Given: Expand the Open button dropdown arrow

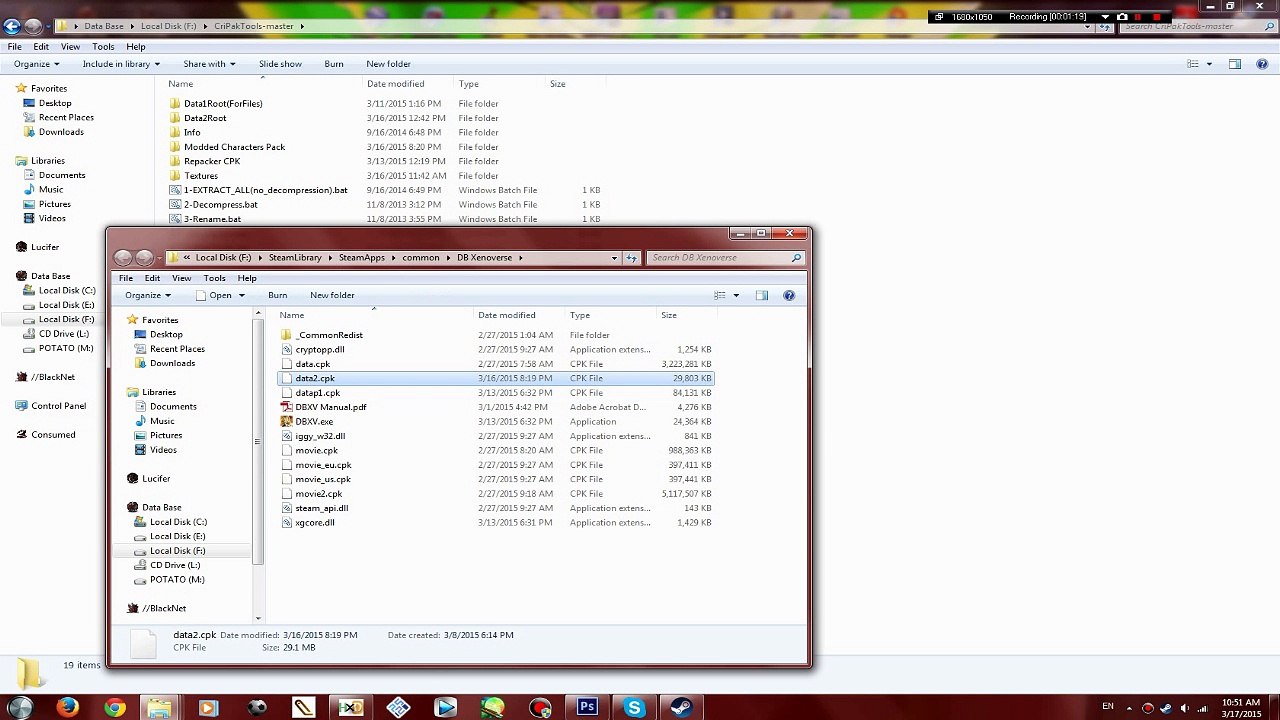Looking at the screenshot, I should (x=241, y=295).
